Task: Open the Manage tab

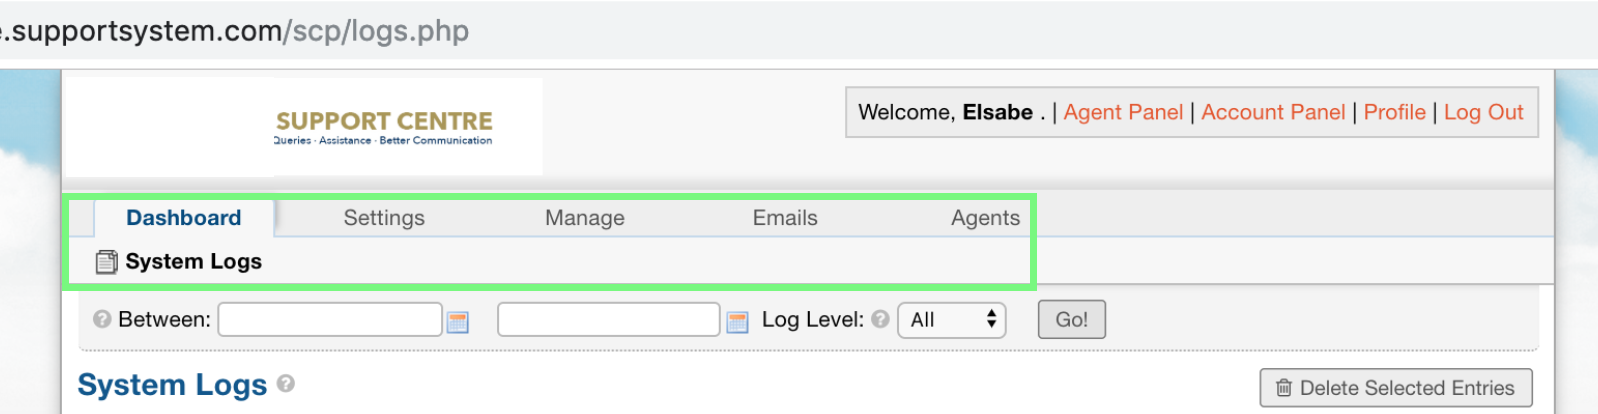Action: point(585,218)
